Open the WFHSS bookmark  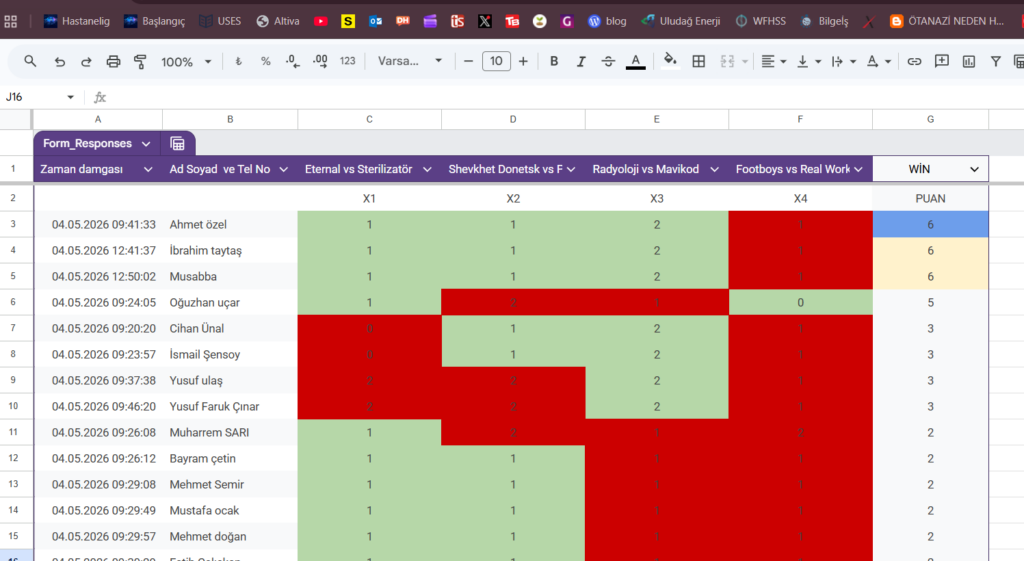[x=760, y=21]
